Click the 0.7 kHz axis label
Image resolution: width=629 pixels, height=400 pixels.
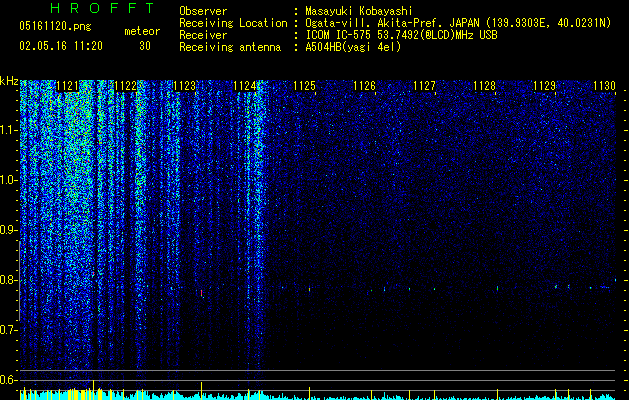[9, 330]
